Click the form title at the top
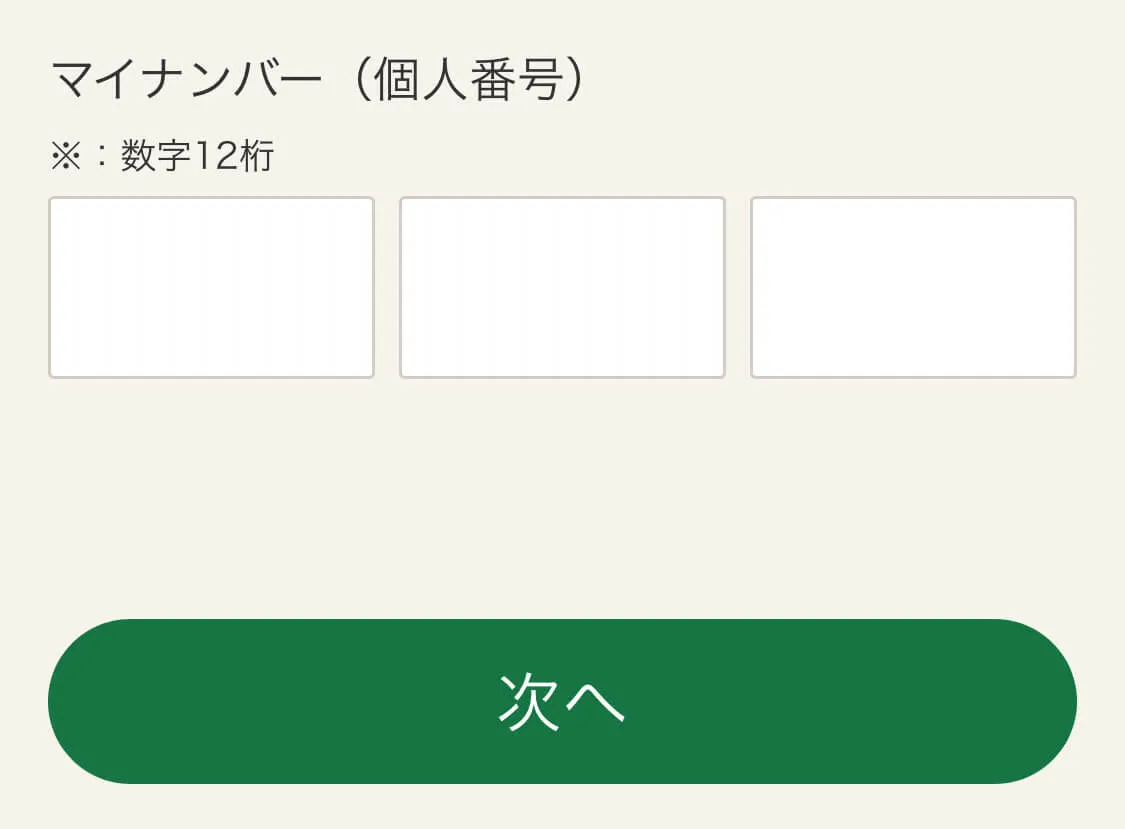 320,77
